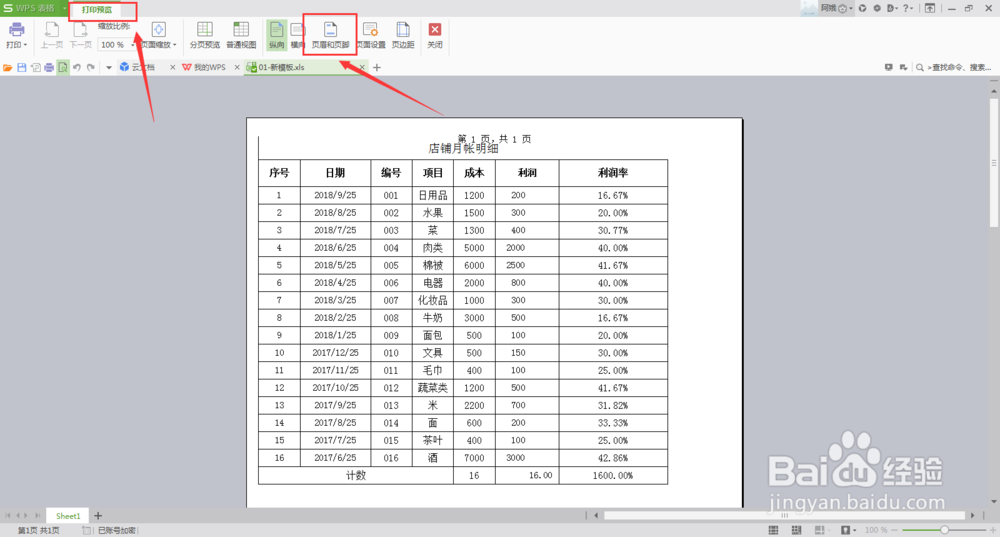Close print preview with 关闭 button
This screenshot has width=1000, height=537.
tap(434, 34)
